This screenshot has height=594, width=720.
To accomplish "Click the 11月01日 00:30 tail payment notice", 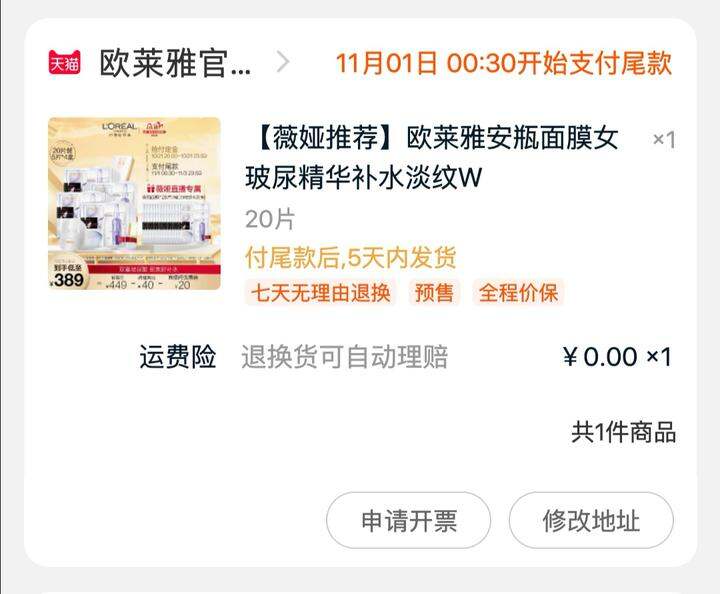I will pos(504,63).
